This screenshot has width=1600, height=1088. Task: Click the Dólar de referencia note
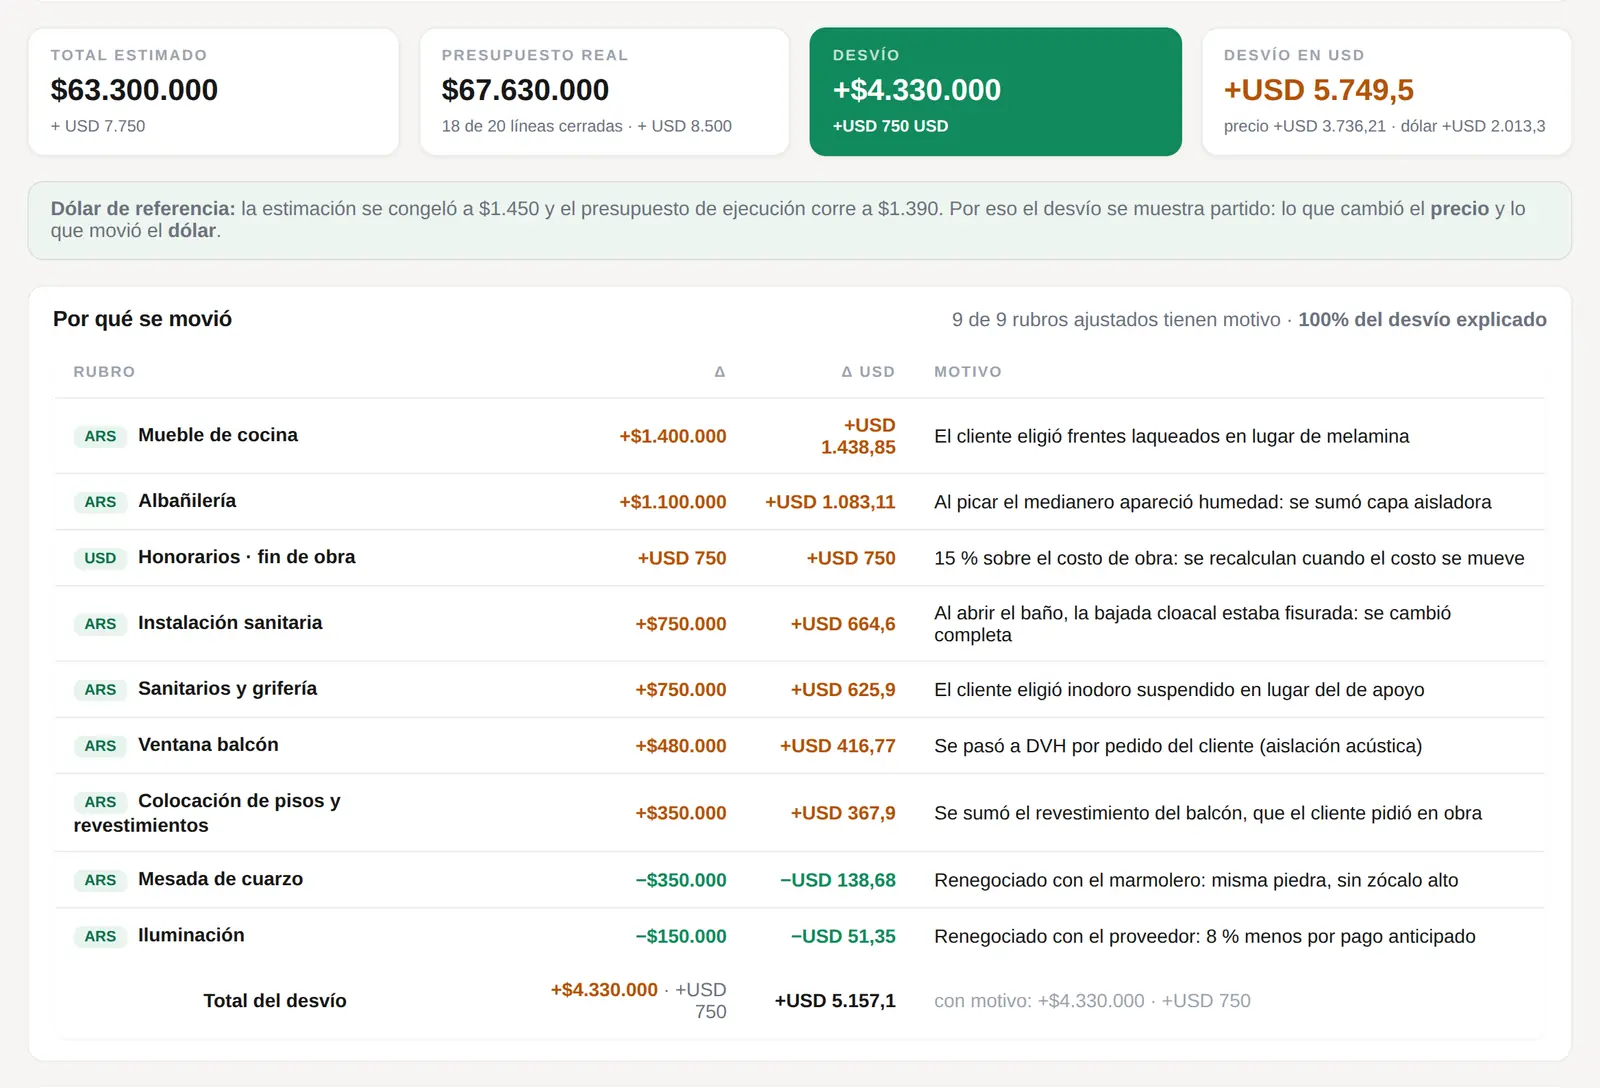click(800, 220)
